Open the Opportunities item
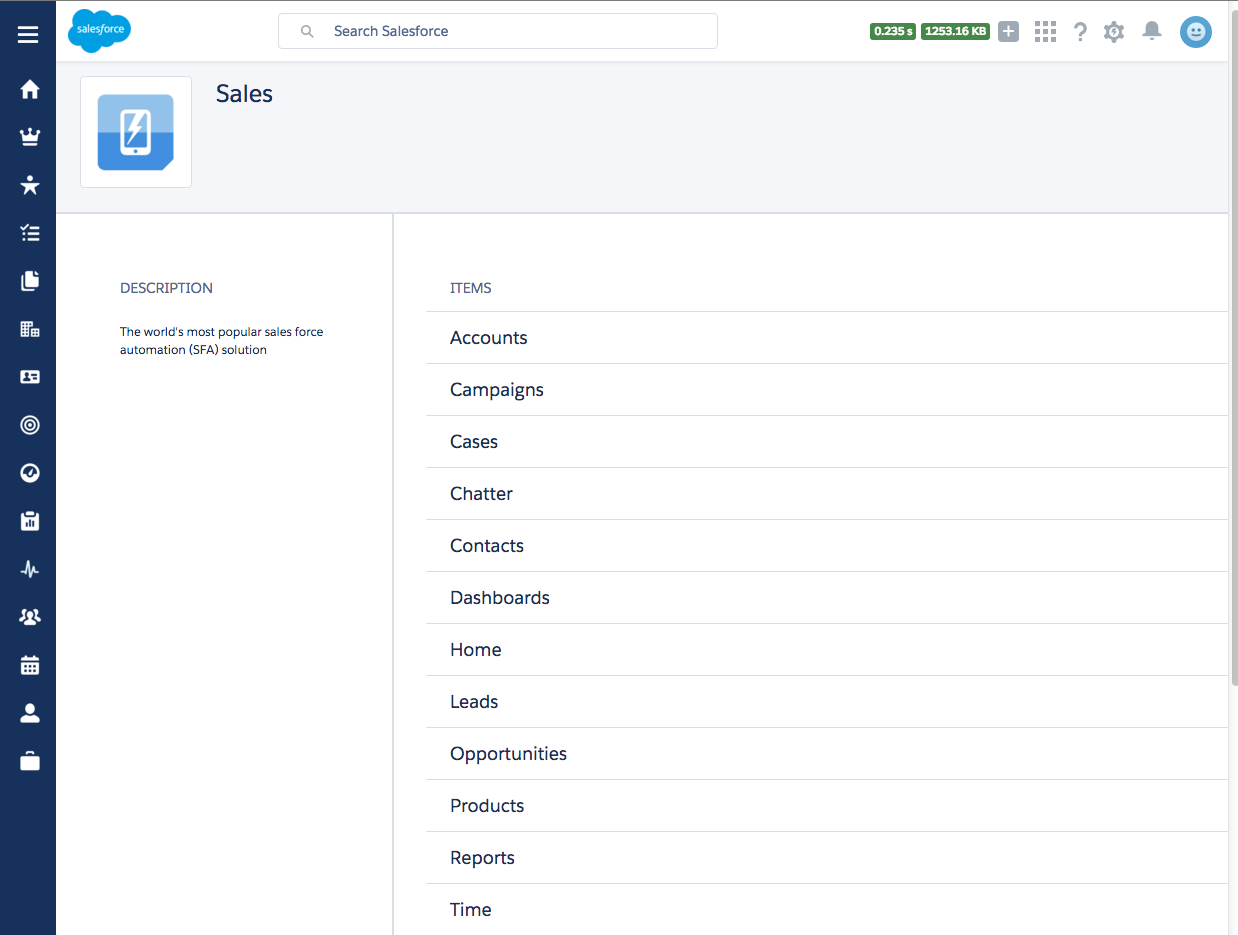1238x935 pixels. tap(827, 754)
